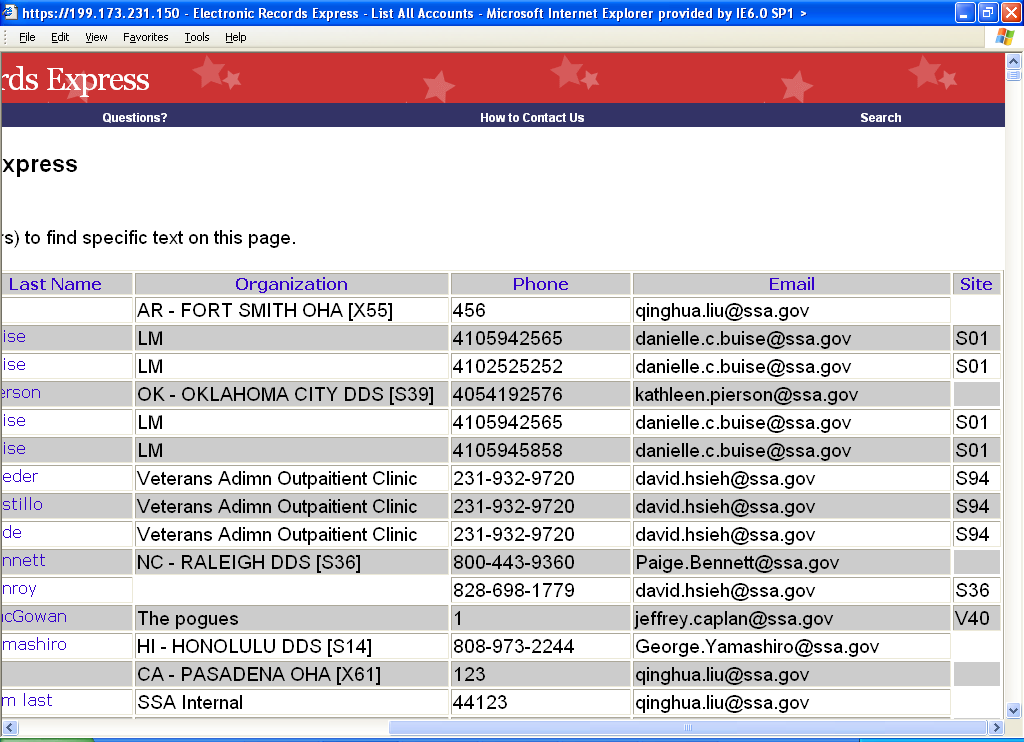Sort by the Phone column header

(540, 284)
